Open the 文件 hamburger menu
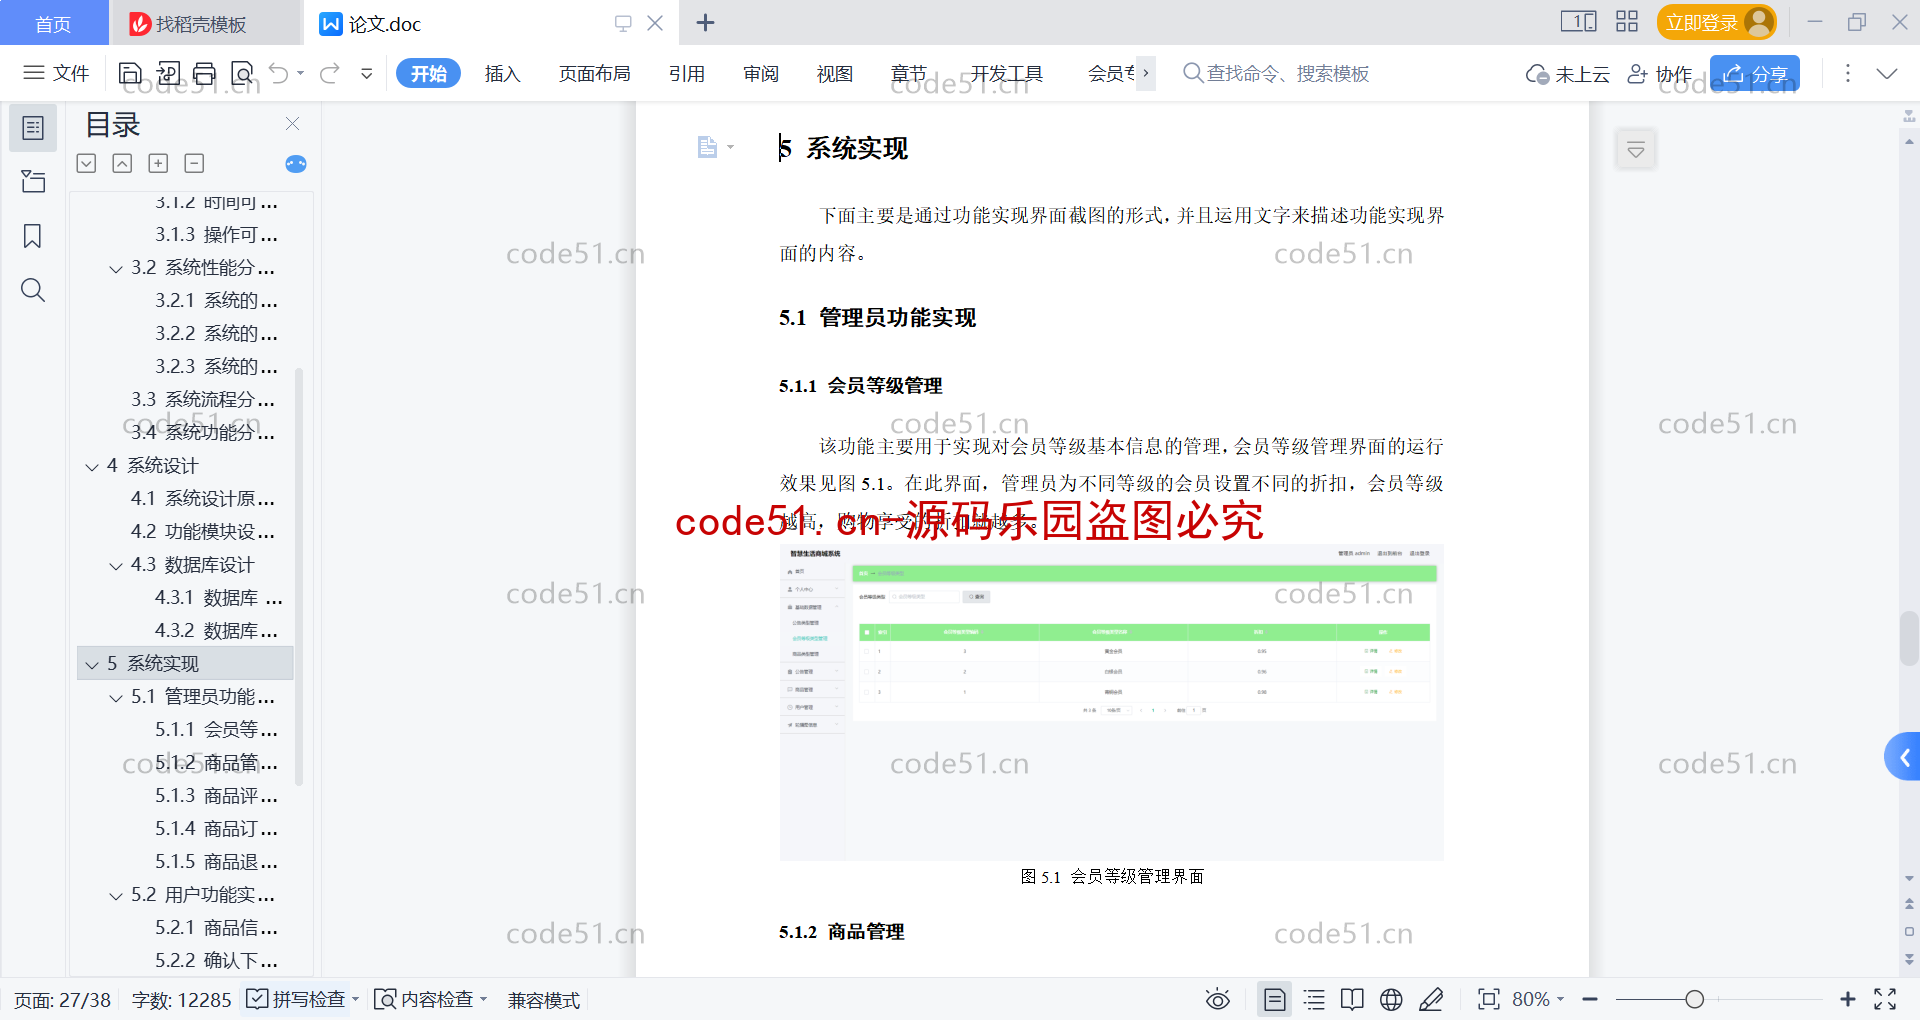The height and width of the screenshot is (1020, 1920). (56, 73)
